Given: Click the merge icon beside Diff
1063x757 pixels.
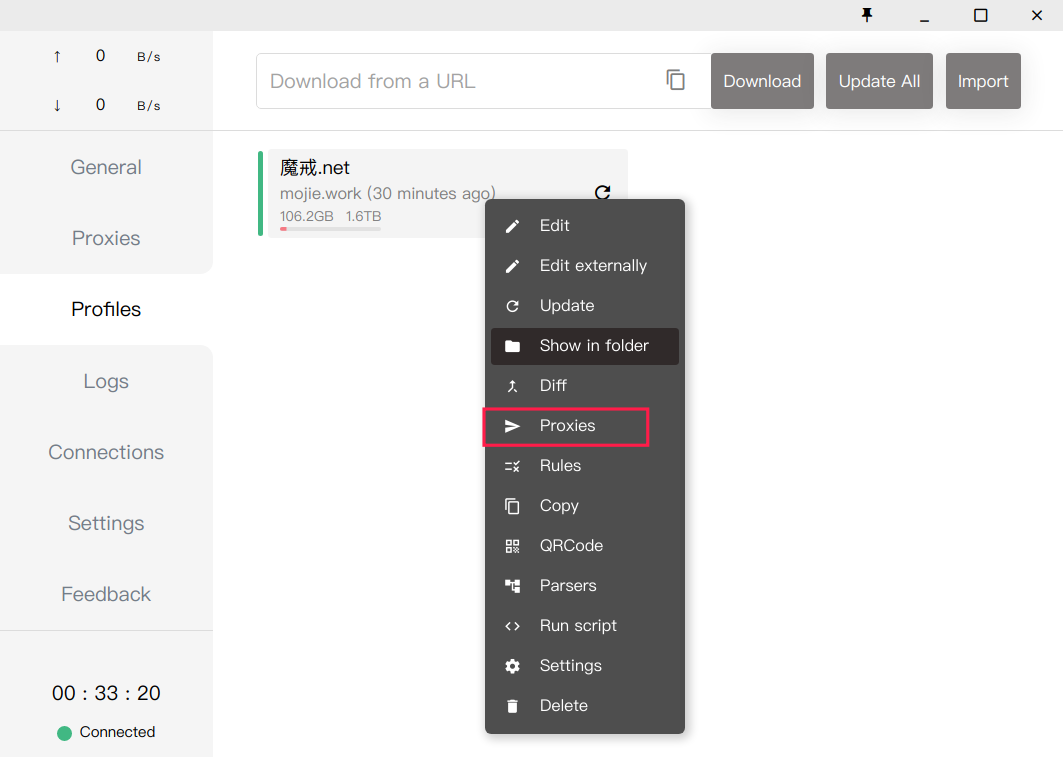Looking at the screenshot, I should [513, 386].
